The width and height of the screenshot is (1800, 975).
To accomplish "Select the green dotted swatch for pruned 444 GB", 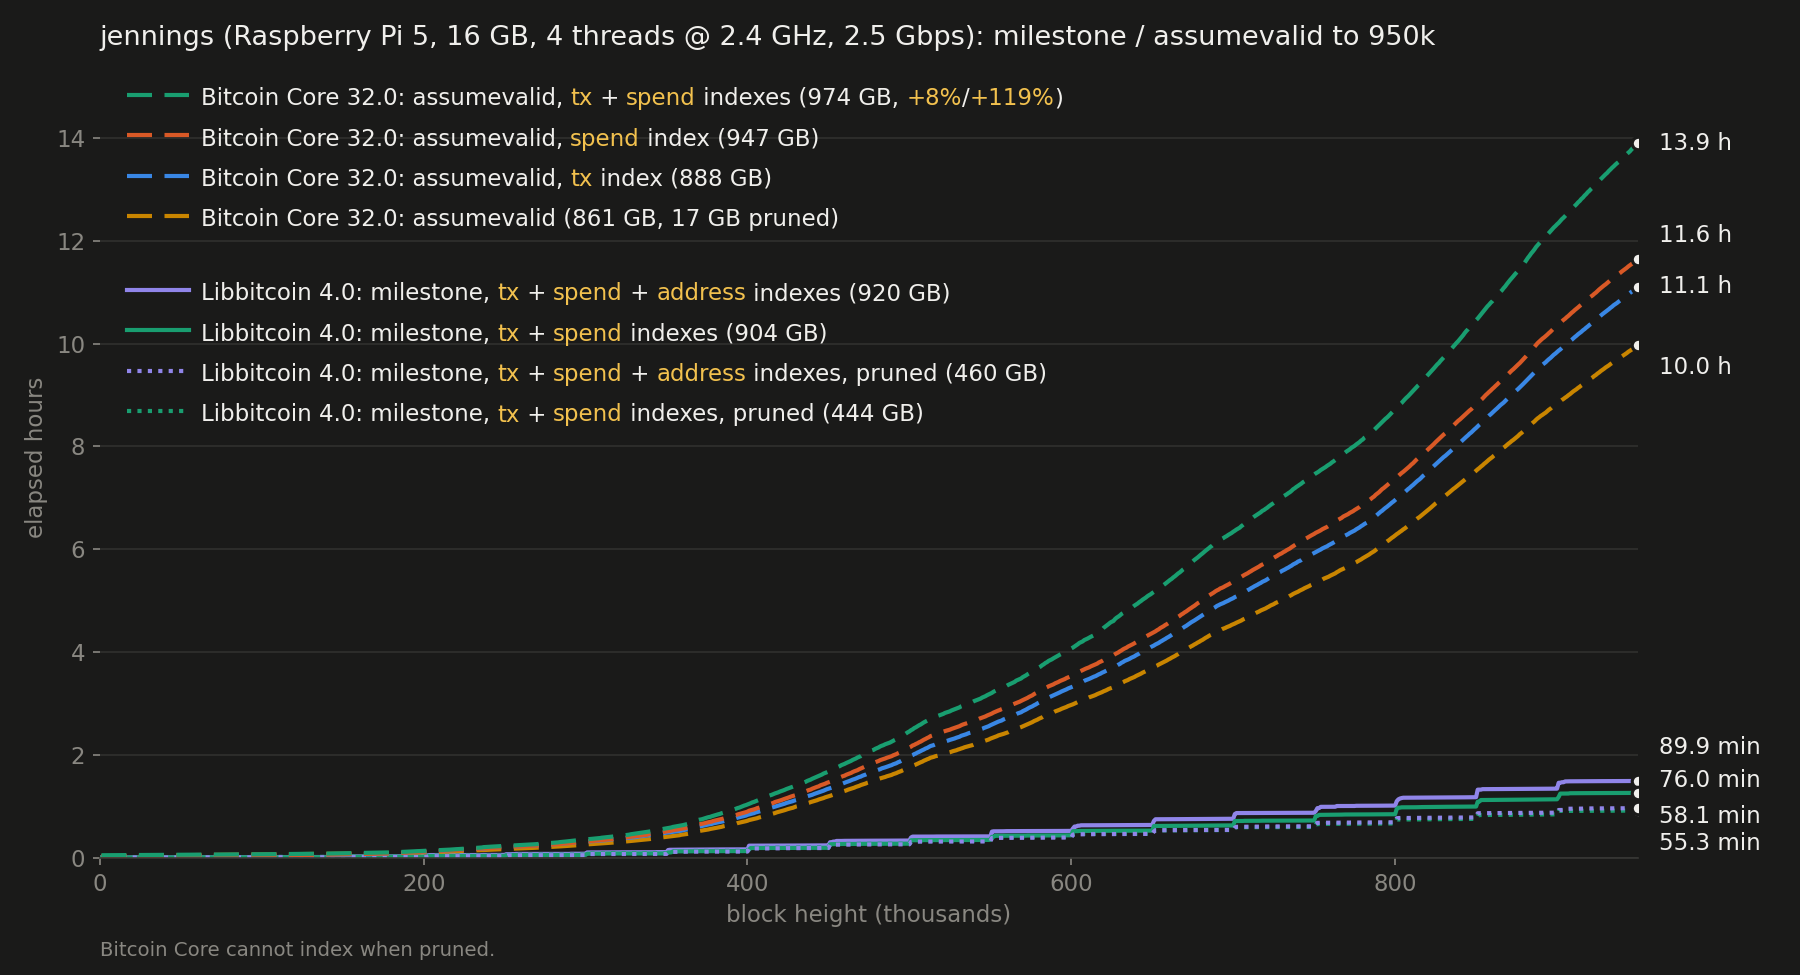I will pyautogui.click(x=158, y=411).
